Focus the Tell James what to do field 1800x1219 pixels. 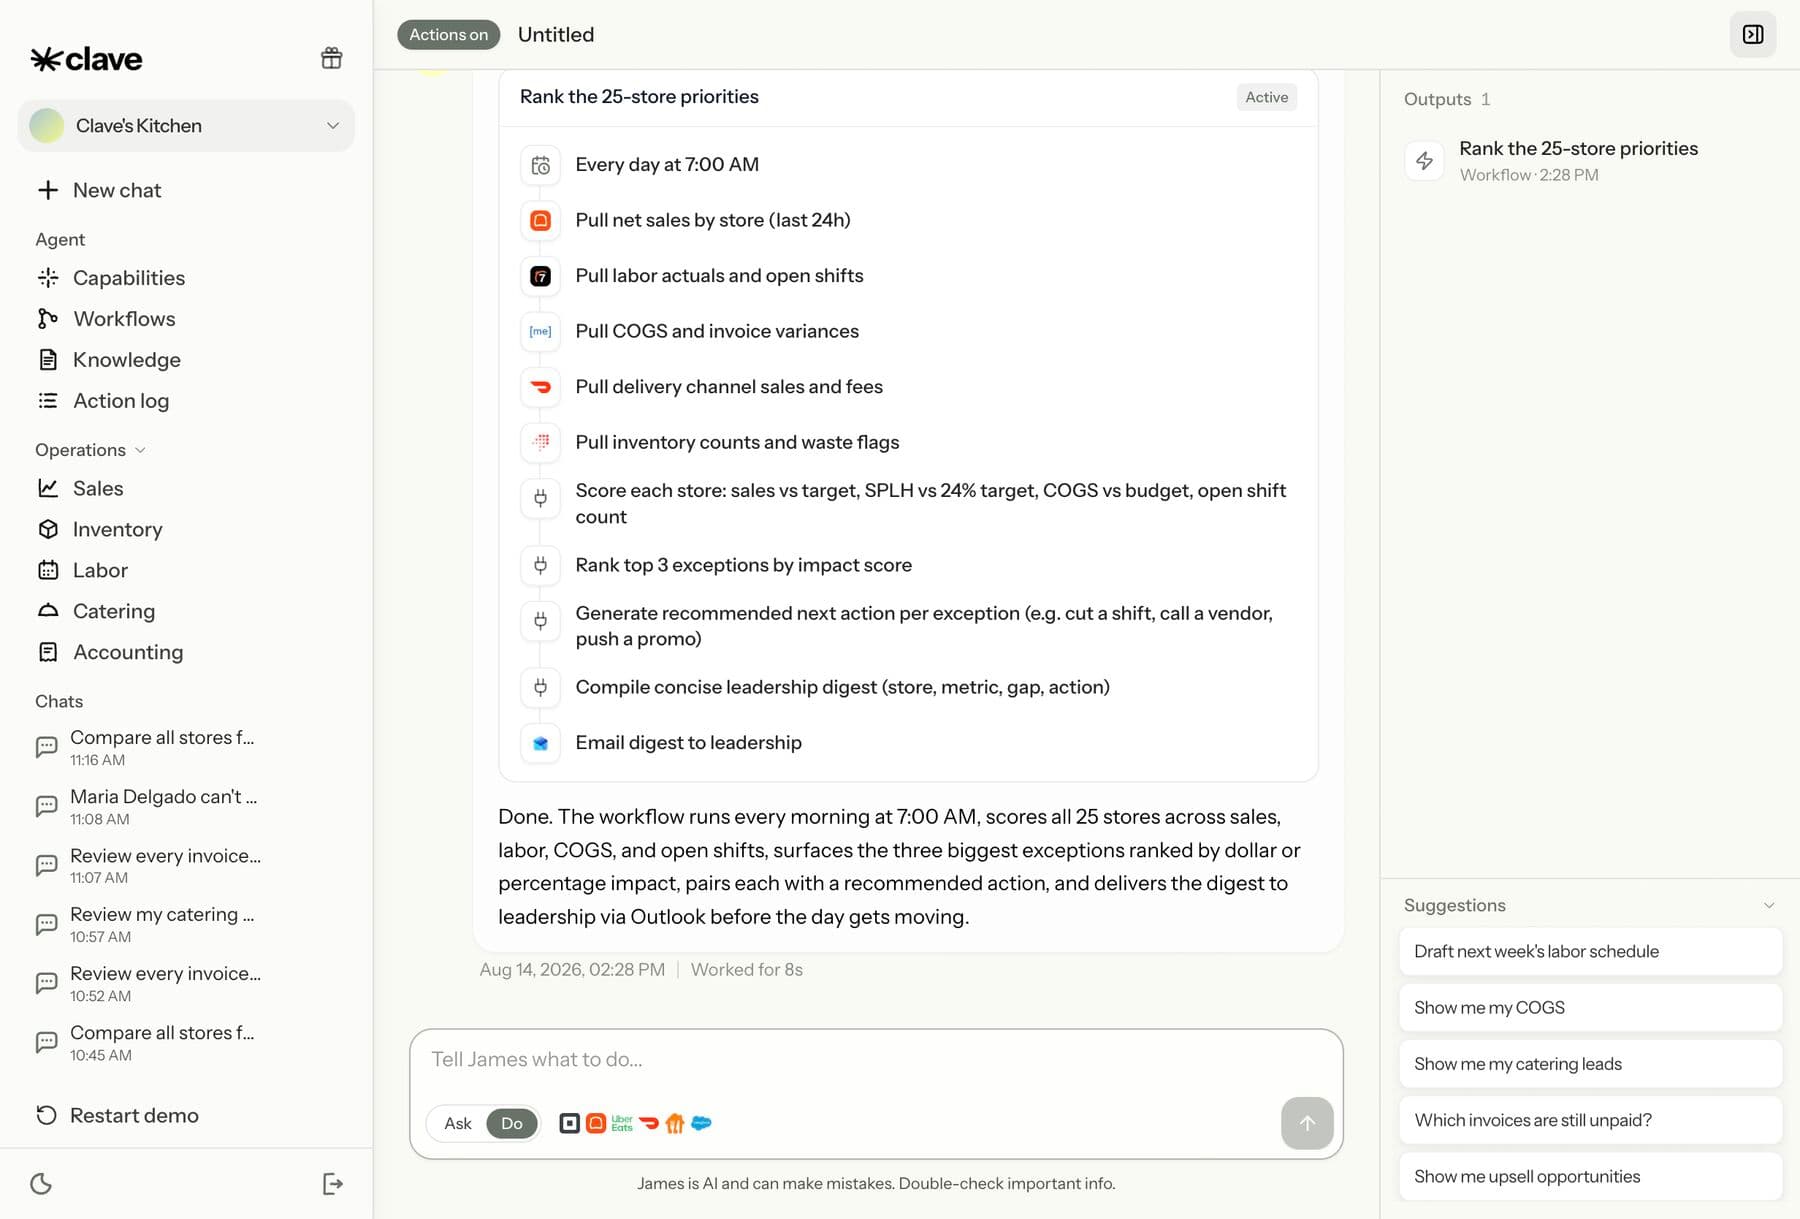point(876,1060)
